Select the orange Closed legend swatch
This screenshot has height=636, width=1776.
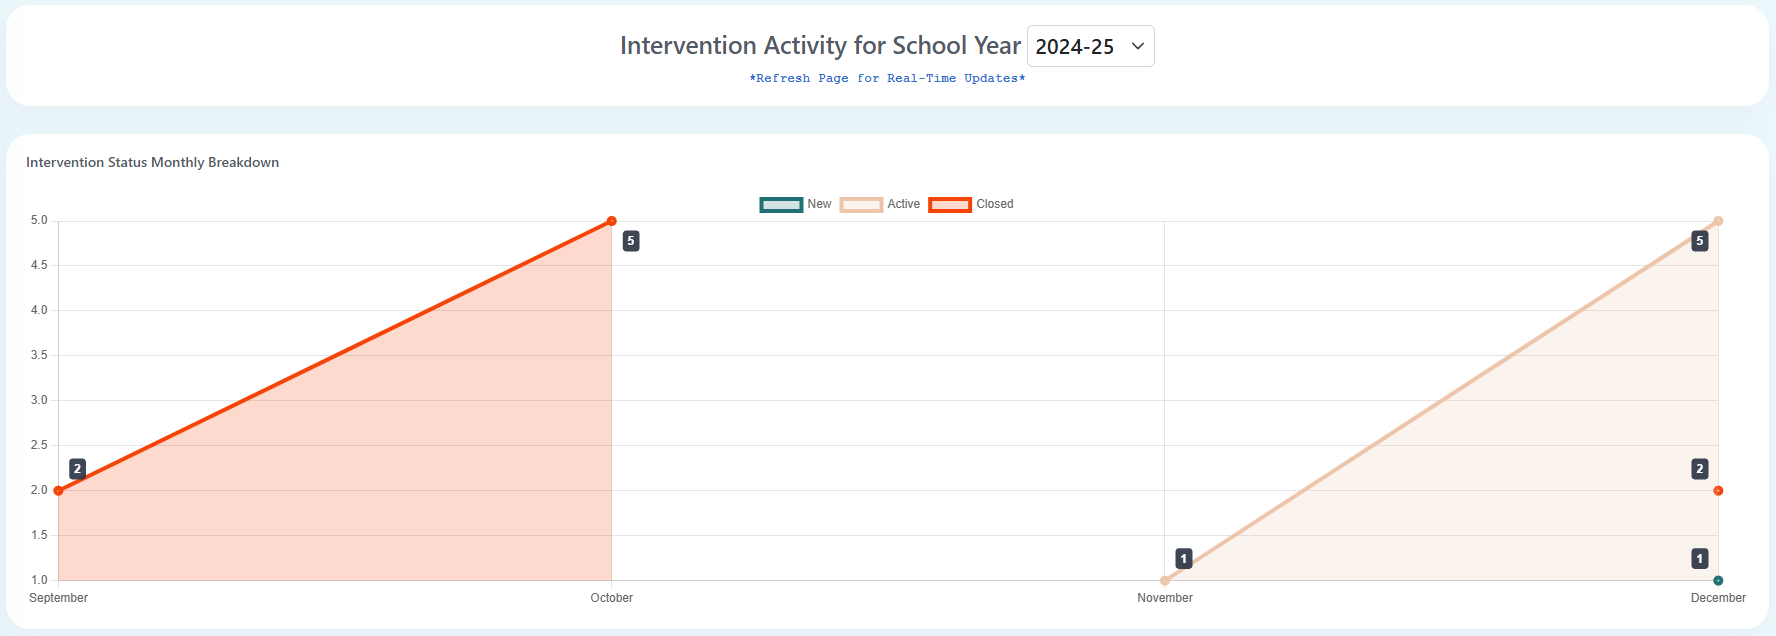coord(951,204)
